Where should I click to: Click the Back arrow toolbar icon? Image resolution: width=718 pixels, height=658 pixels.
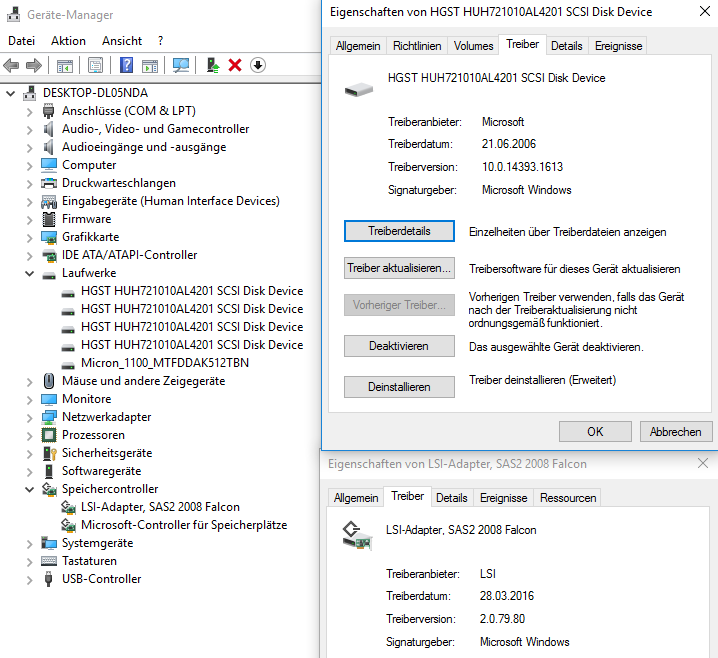[x=11, y=65]
